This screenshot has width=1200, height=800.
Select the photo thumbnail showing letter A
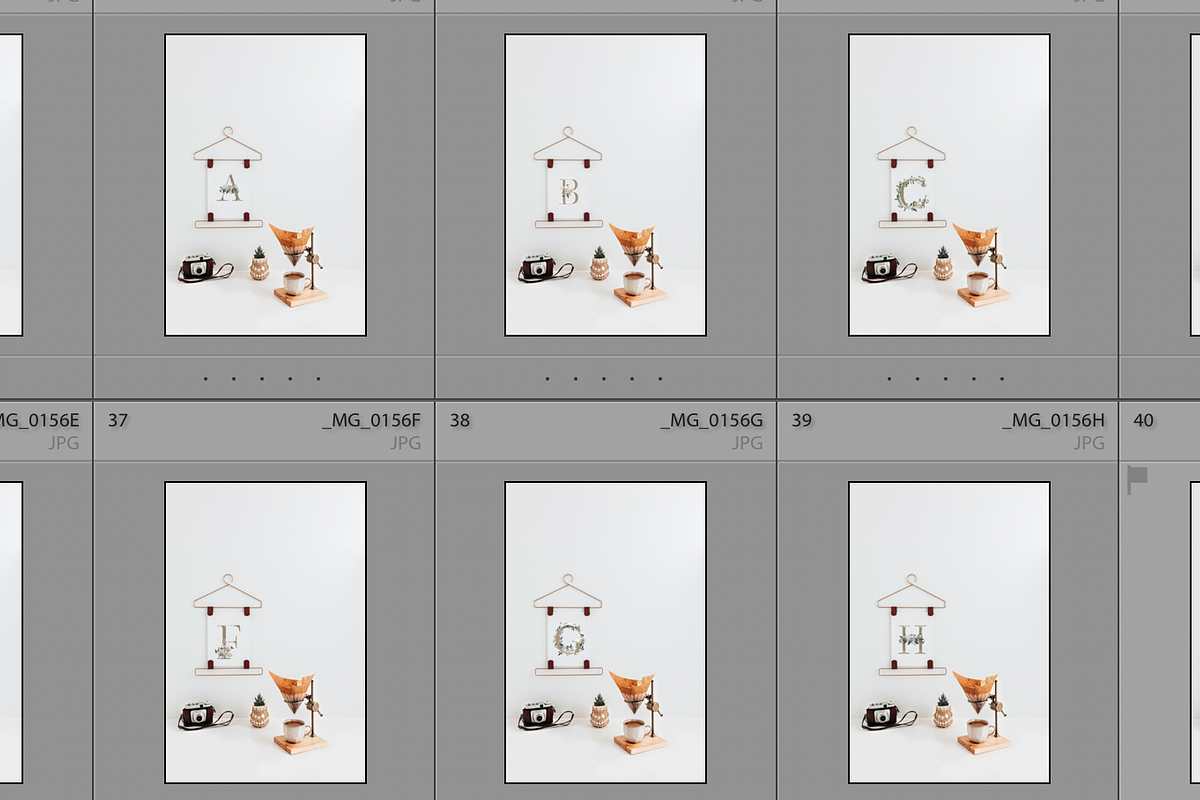[x=265, y=185]
